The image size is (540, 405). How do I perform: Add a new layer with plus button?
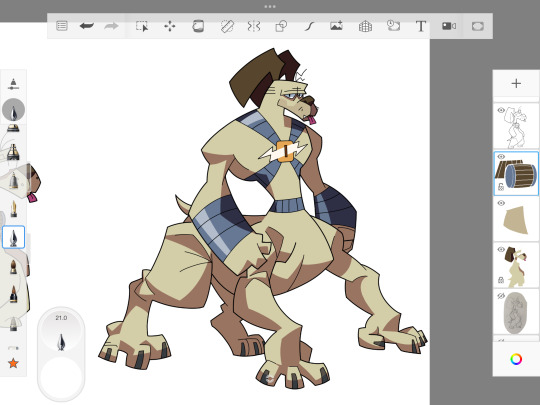516,83
